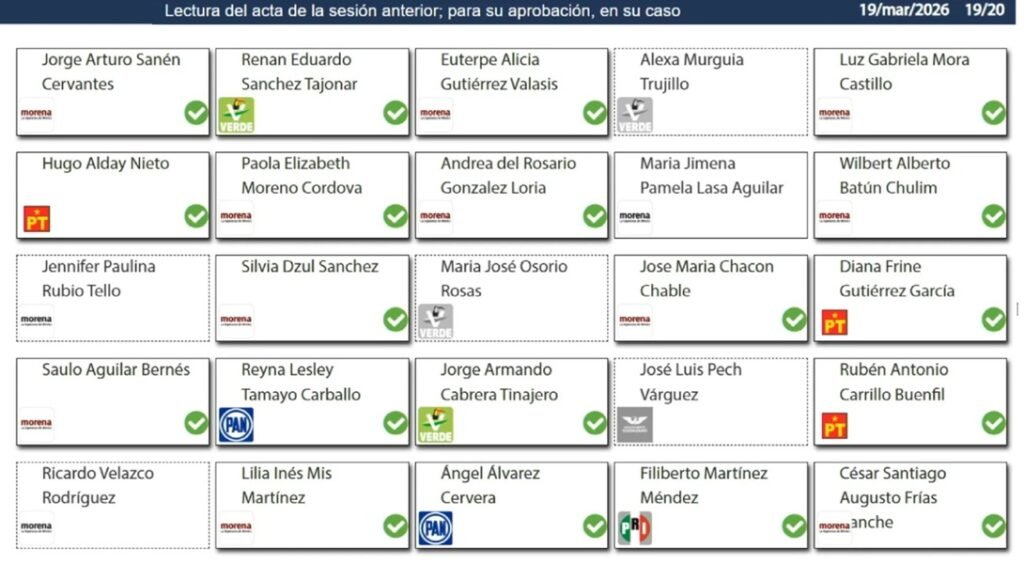Click the PRI logo on Filiberto Martínez's card

635,528
